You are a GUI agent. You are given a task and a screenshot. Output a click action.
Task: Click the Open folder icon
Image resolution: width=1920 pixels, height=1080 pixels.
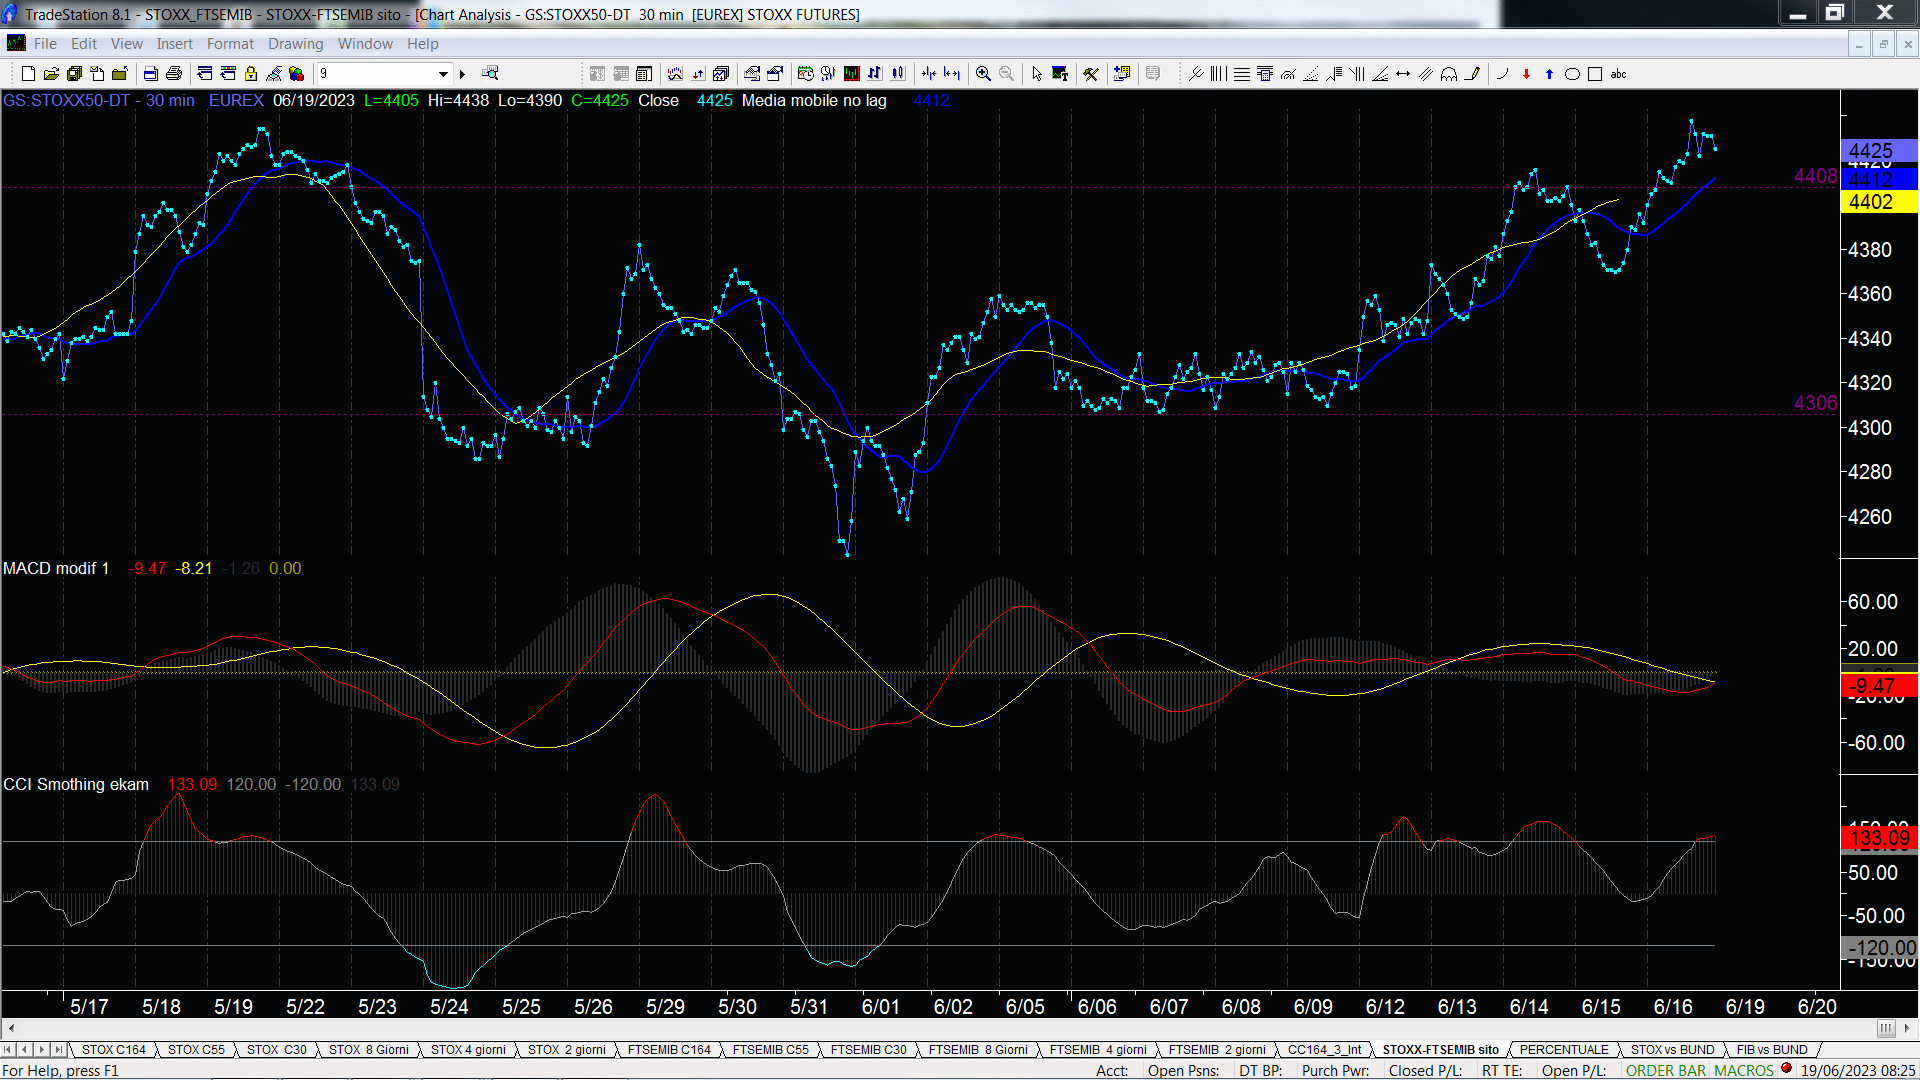tap(51, 74)
